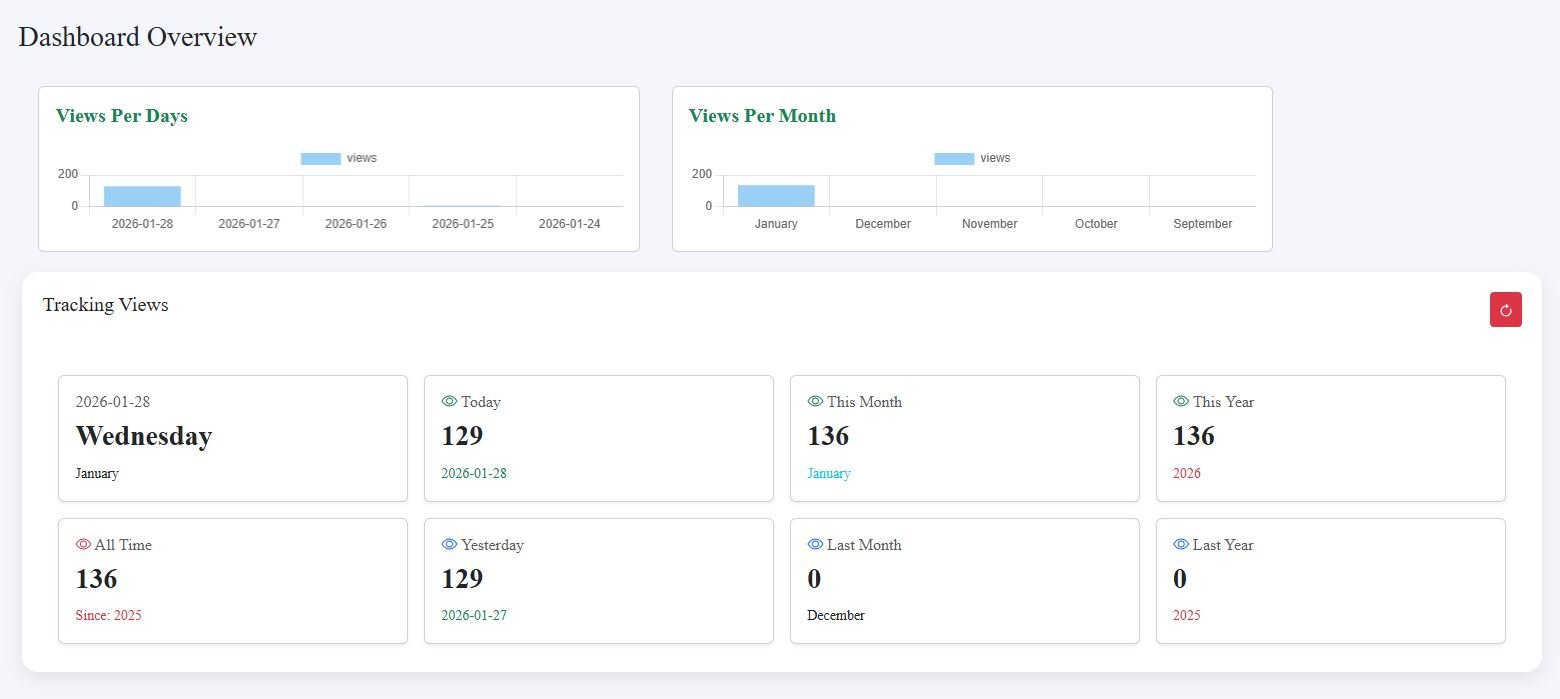Click the eye icon beside This Year
This screenshot has width=1560, height=699.
(x=1181, y=401)
